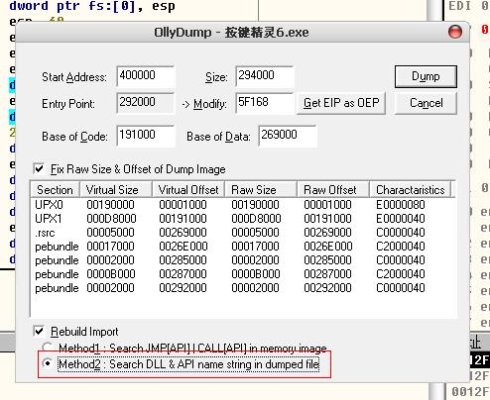Viewport: 490px width, 400px height.
Task: Close OllyDump with the red close button
Action: point(455,32)
